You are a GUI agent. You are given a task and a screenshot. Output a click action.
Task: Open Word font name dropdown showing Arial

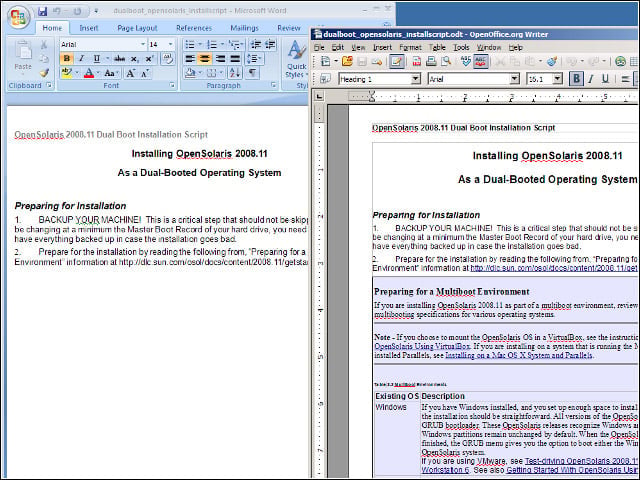(143, 44)
